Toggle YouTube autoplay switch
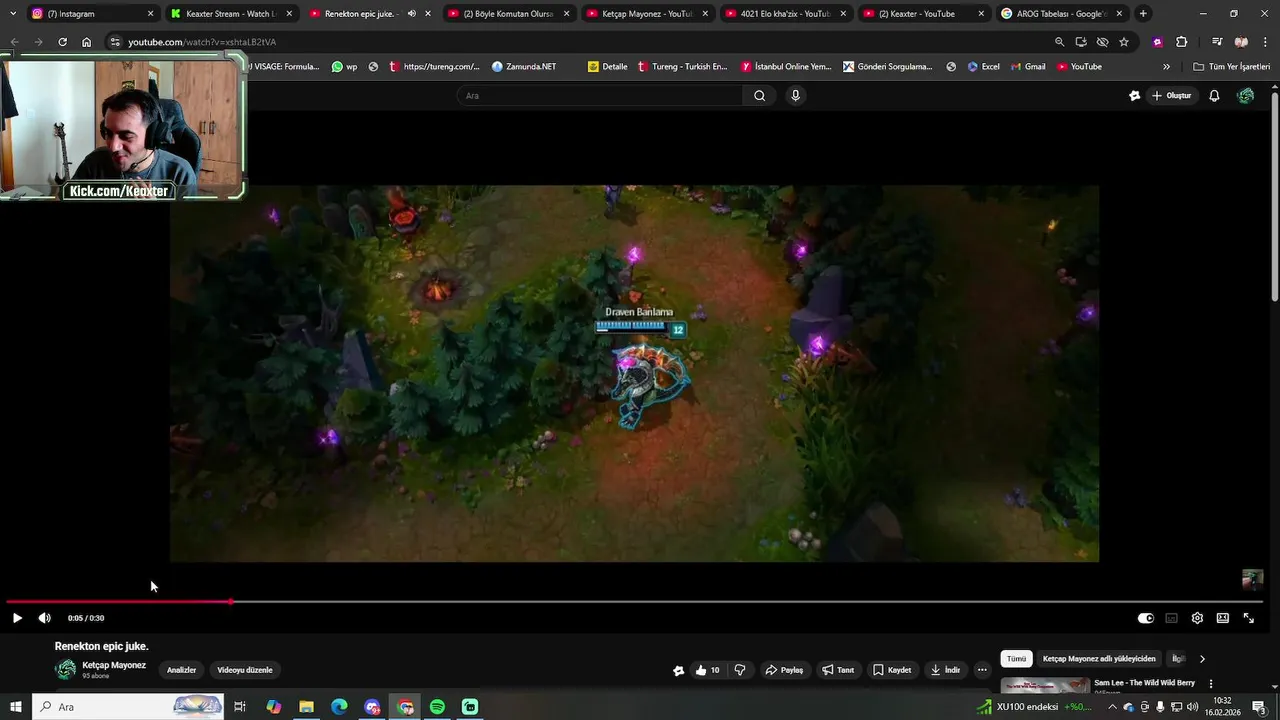Screen dimensions: 1280x720 tap(1146, 618)
